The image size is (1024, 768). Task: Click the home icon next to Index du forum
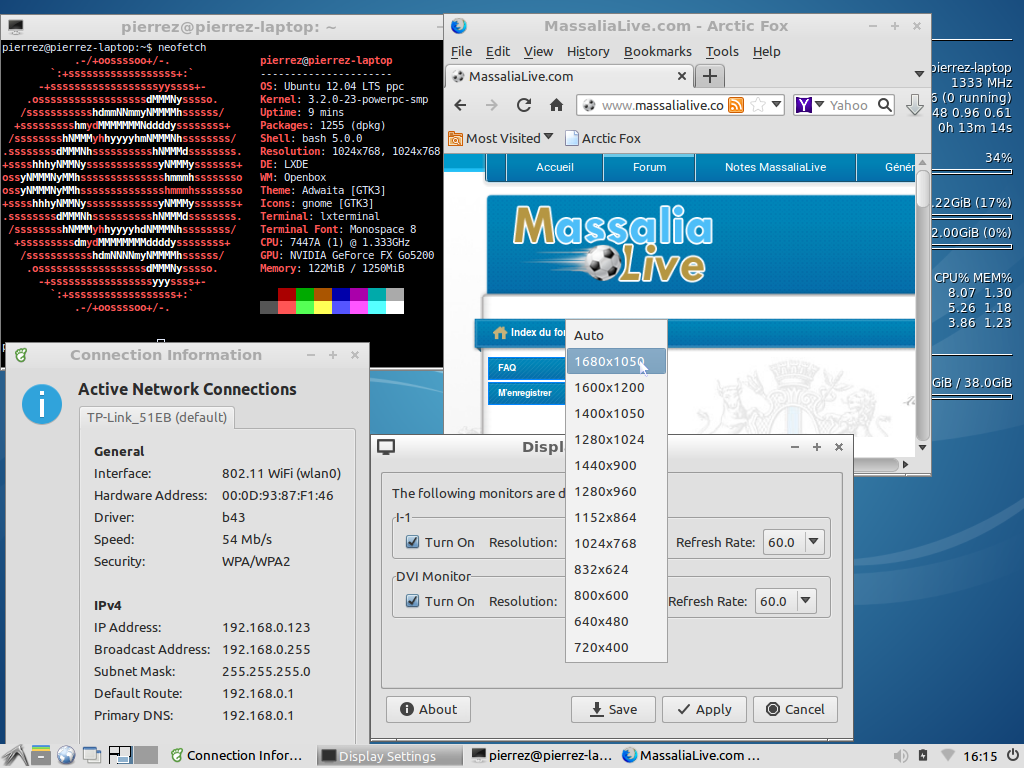500,333
